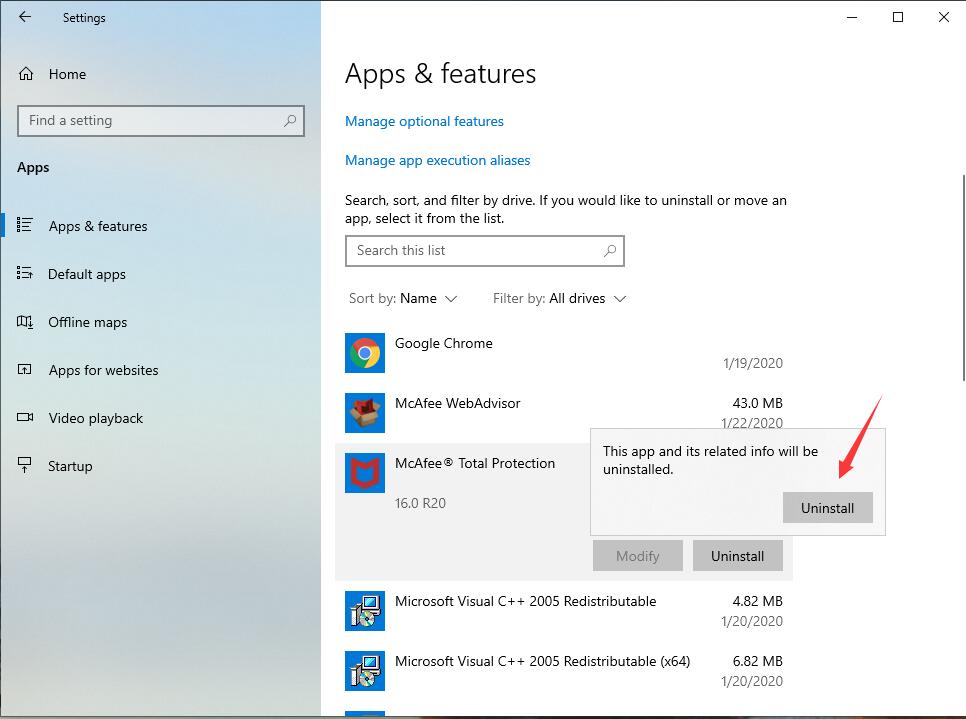
Task: Click the Apps section heading in sidebar
Action: [33, 168]
